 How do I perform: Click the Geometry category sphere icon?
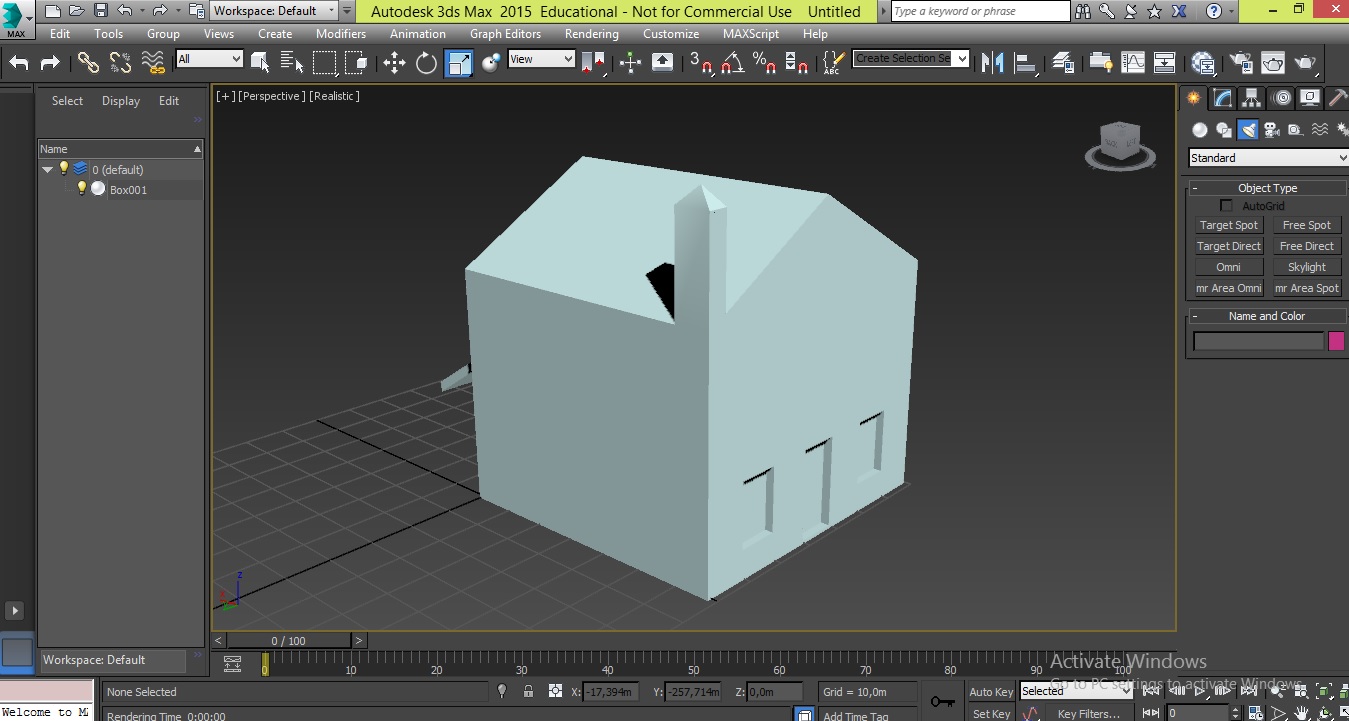[1199, 130]
